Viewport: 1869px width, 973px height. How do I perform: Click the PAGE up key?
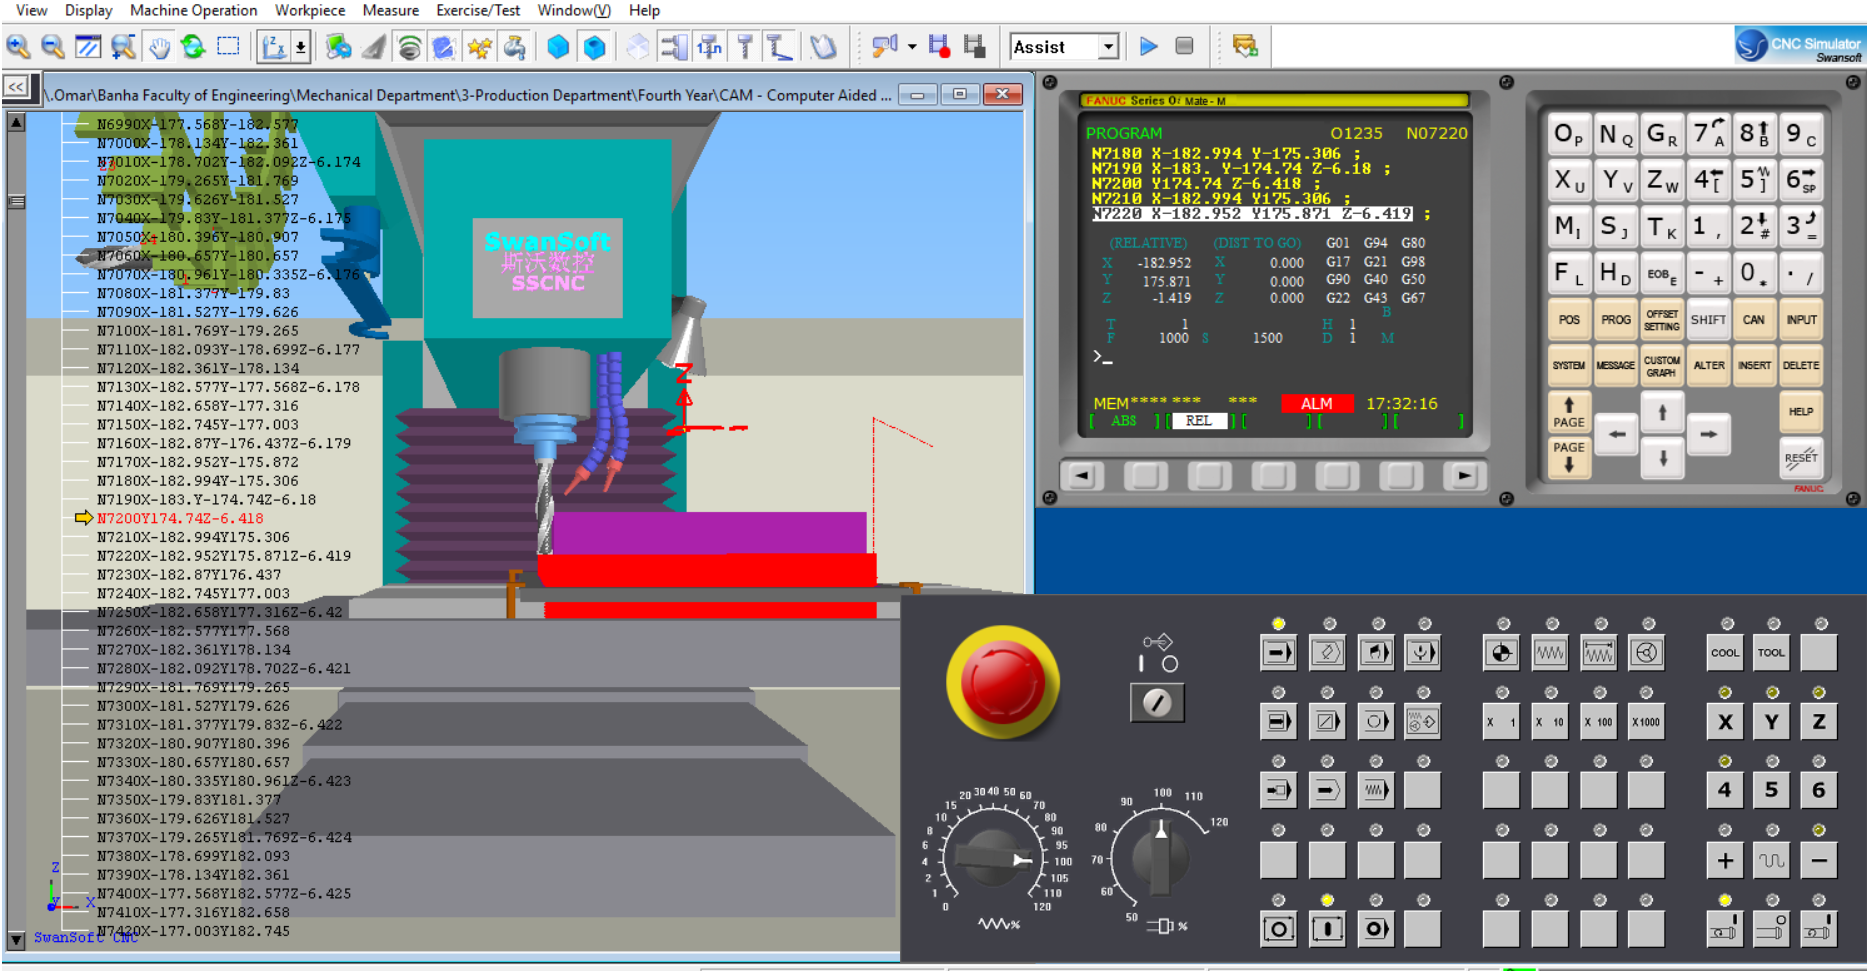tap(1569, 412)
